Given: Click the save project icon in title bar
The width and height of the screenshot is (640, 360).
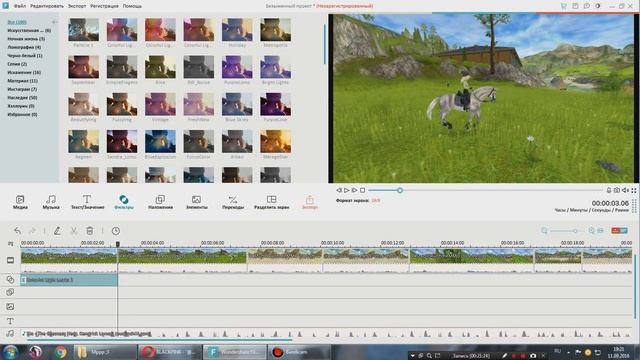Looking at the screenshot, I should 575,6.
